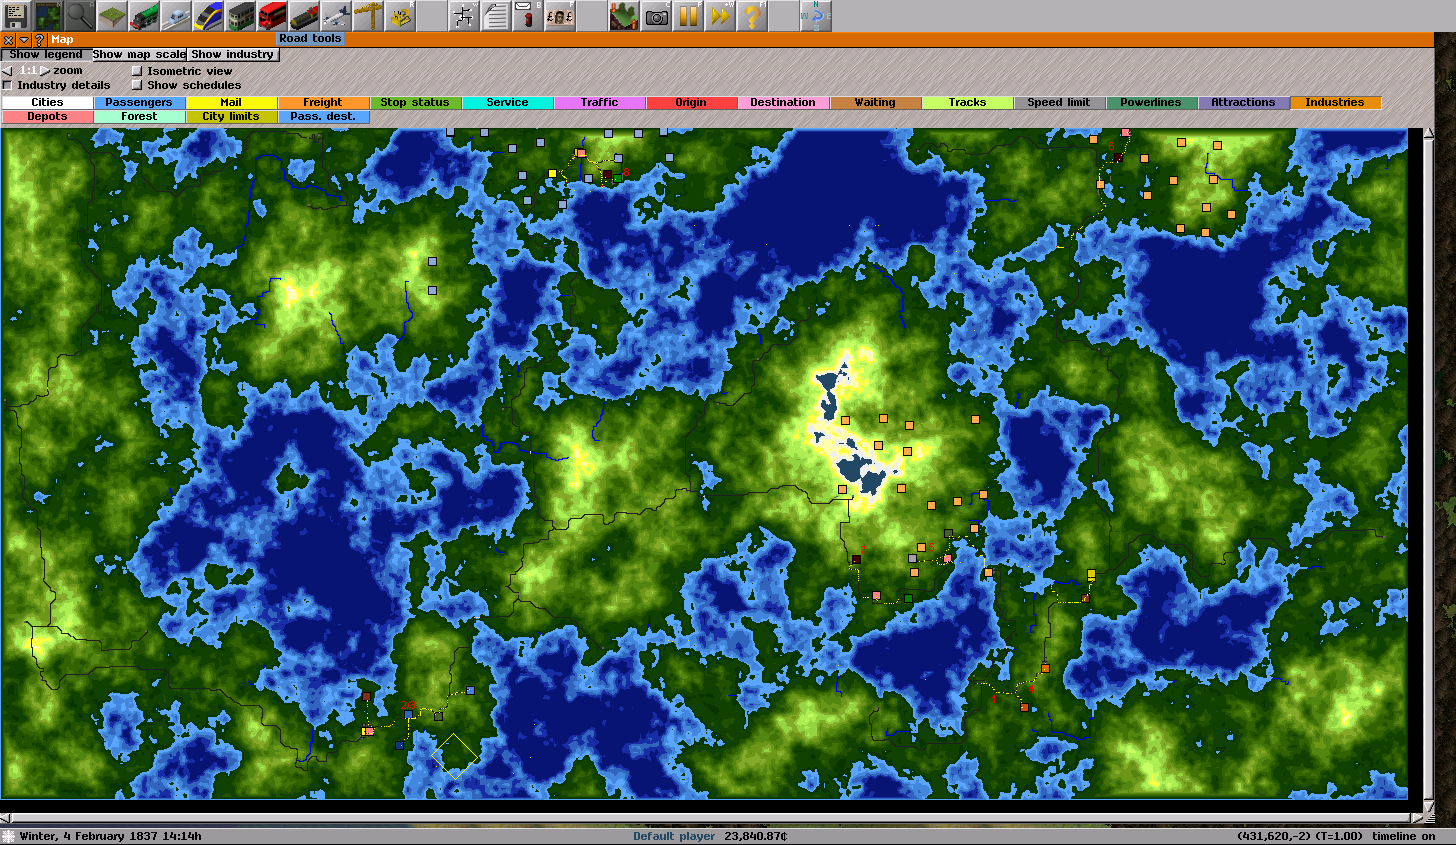The width and height of the screenshot is (1456, 845).
Task: Click the Speed limit filter button
Action: [x=1059, y=102]
